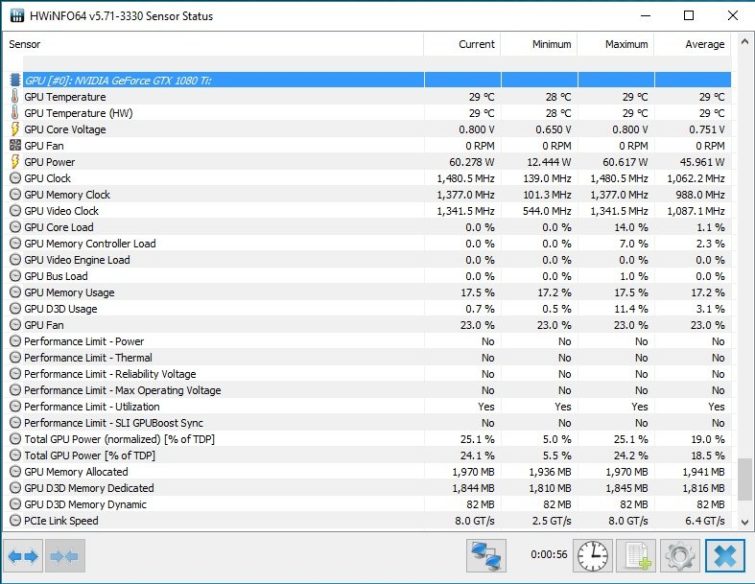Select the GPU Video Clock row label
The width and height of the screenshot is (755, 584).
[61, 211]
